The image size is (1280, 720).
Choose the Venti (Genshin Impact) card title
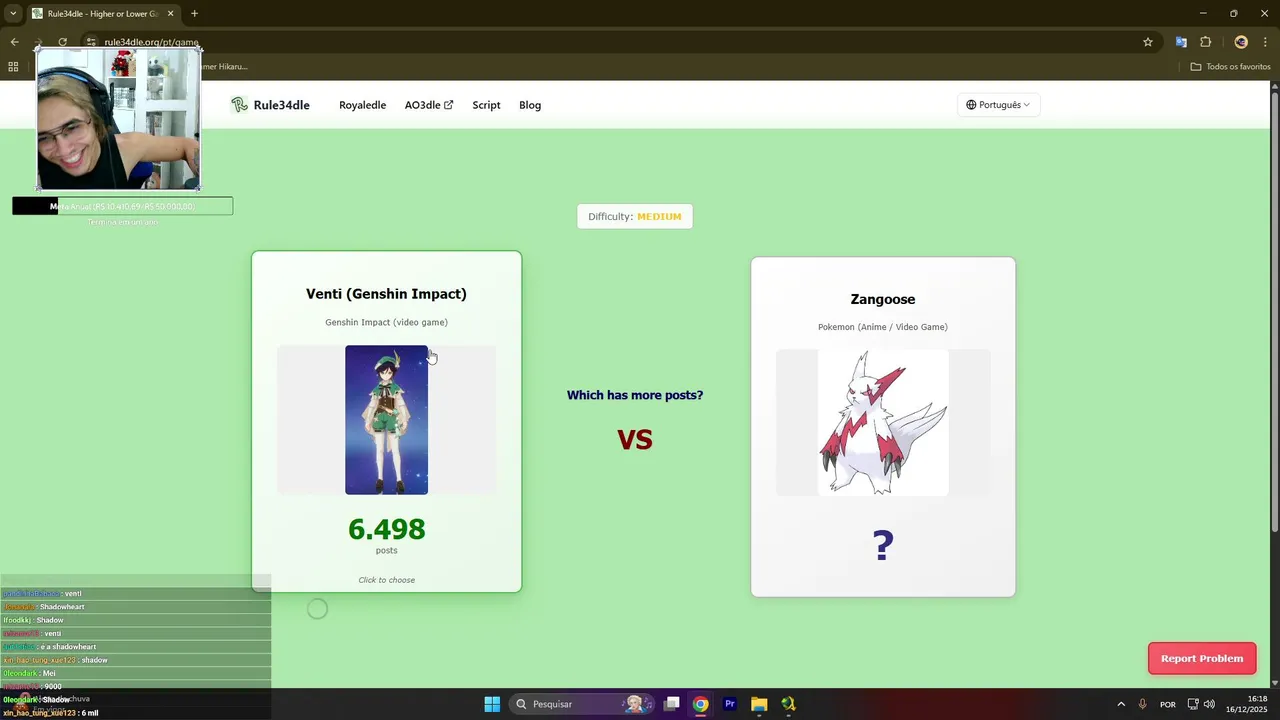click(x=386, y=294)
